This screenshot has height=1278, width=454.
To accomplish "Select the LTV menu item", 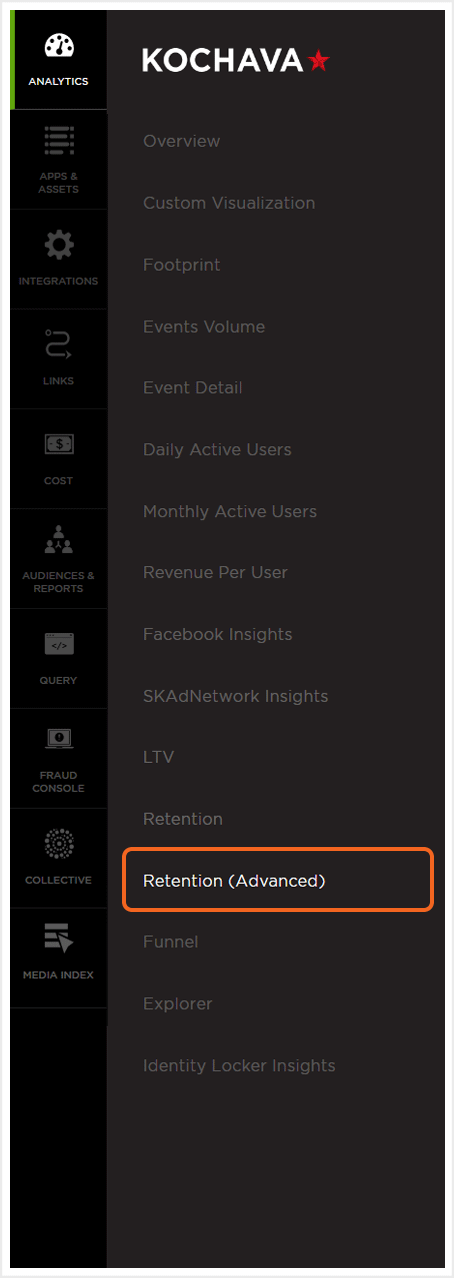I will pyautogui.click(x=159, y=757).
